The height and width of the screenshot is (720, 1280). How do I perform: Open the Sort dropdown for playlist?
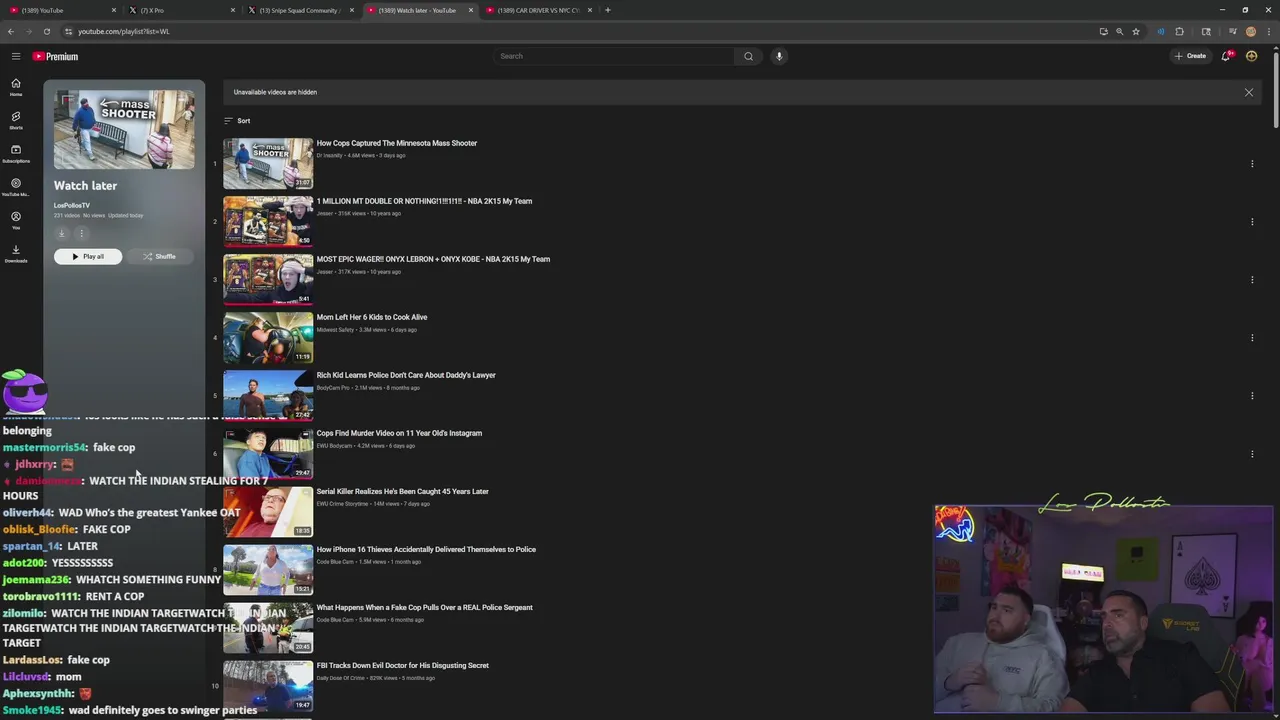(237, 121)
